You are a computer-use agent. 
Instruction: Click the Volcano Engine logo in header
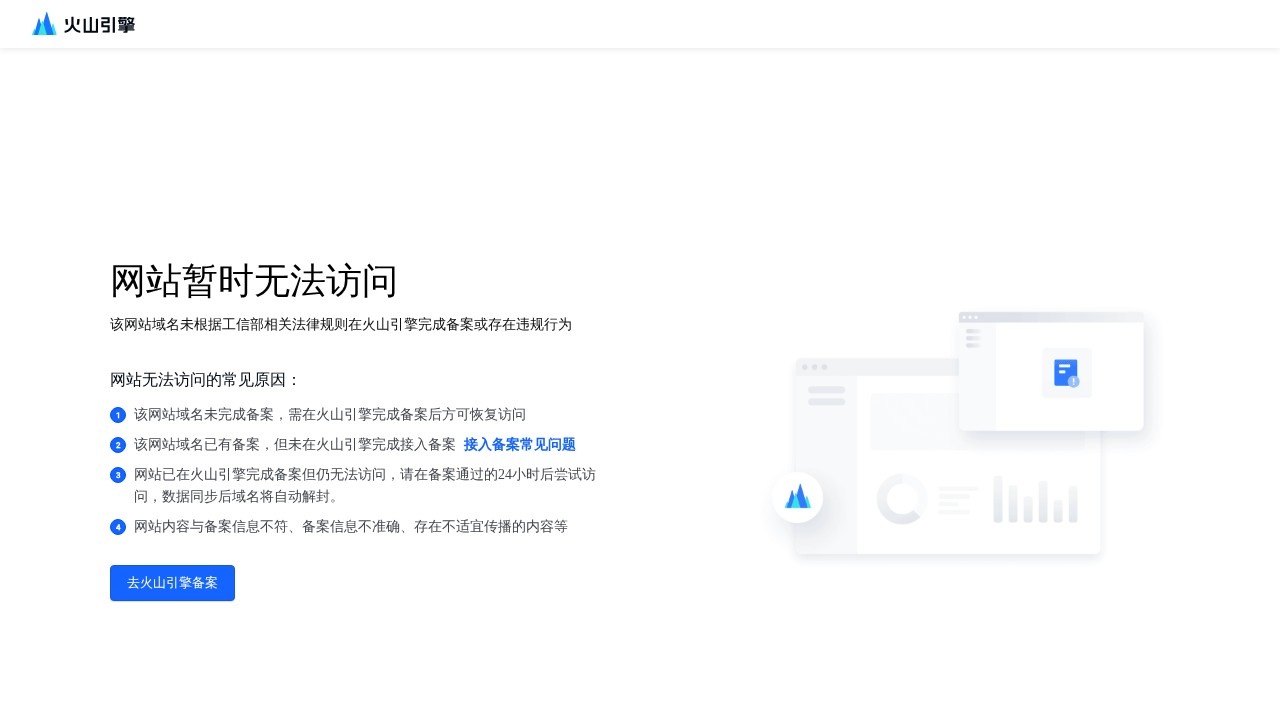click(x=44, y=24)
